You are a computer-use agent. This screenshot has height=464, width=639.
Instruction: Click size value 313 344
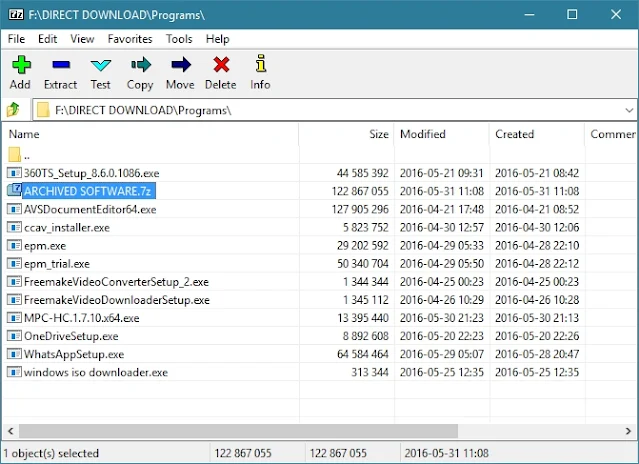pyautogui.click(x=370, y=372)
